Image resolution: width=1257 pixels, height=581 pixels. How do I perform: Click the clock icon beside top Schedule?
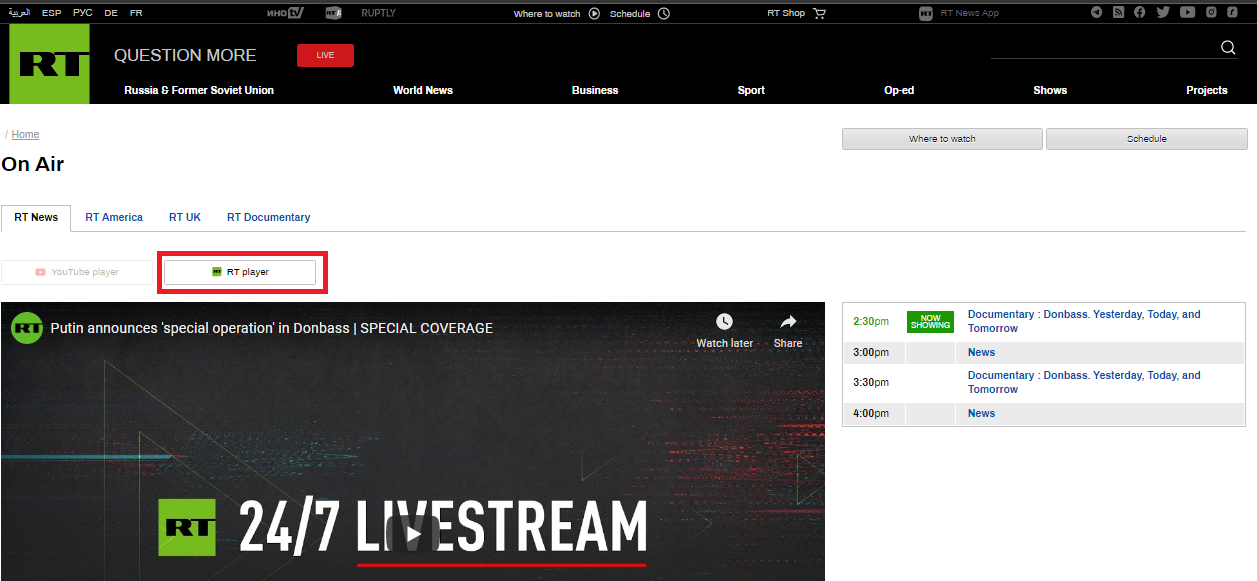point(664,14)
